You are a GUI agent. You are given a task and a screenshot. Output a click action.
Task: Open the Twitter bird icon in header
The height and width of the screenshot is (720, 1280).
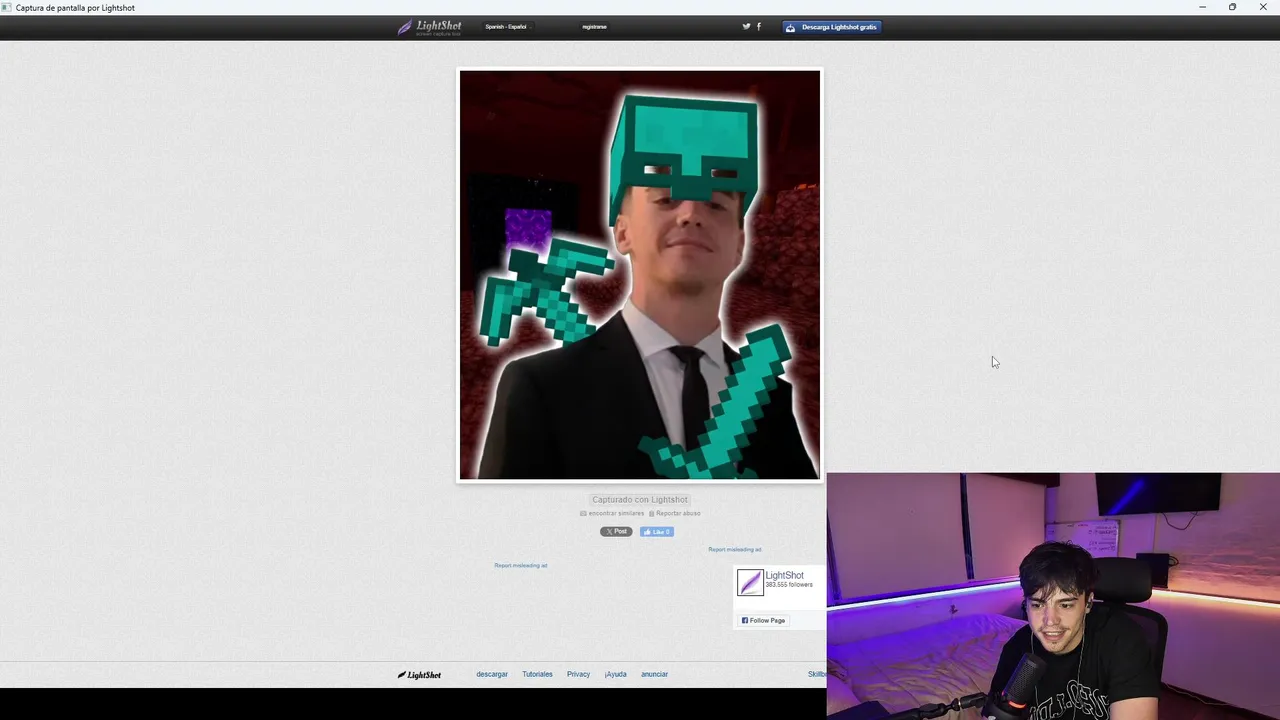pyautogui.click(x=746, y=27)
